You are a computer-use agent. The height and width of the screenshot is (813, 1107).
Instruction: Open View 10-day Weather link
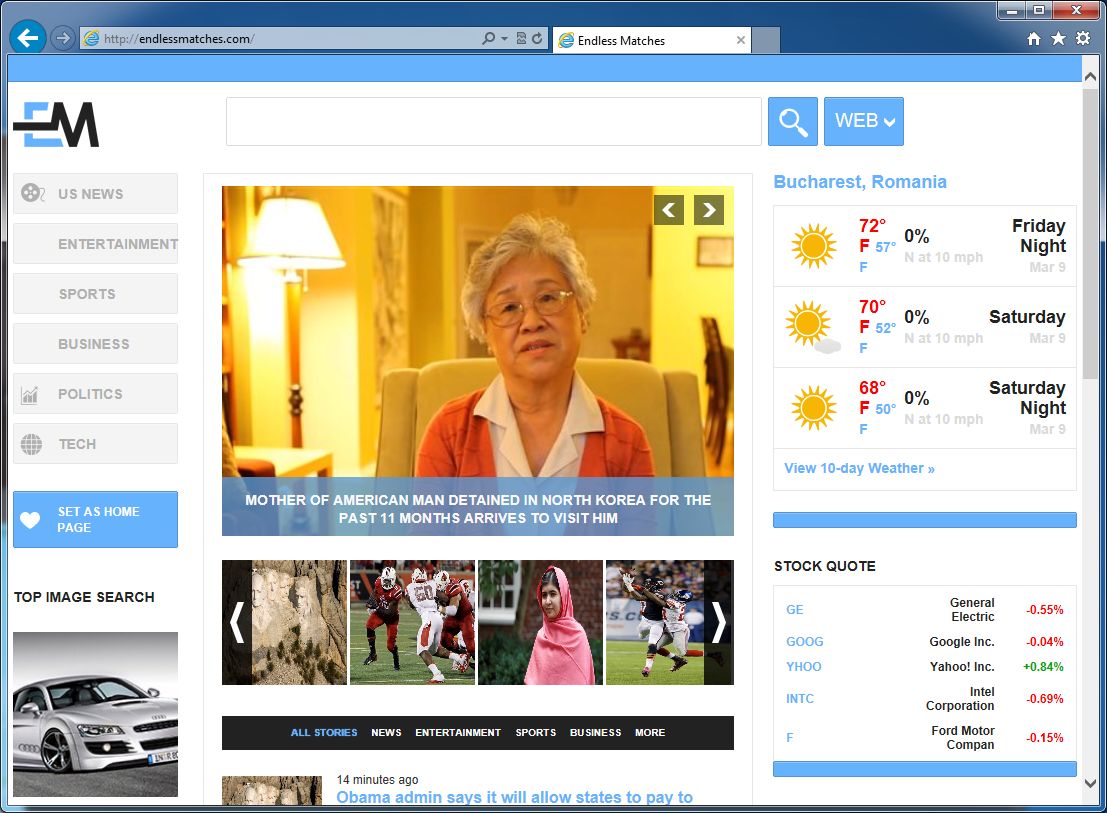tap(859, 468)
